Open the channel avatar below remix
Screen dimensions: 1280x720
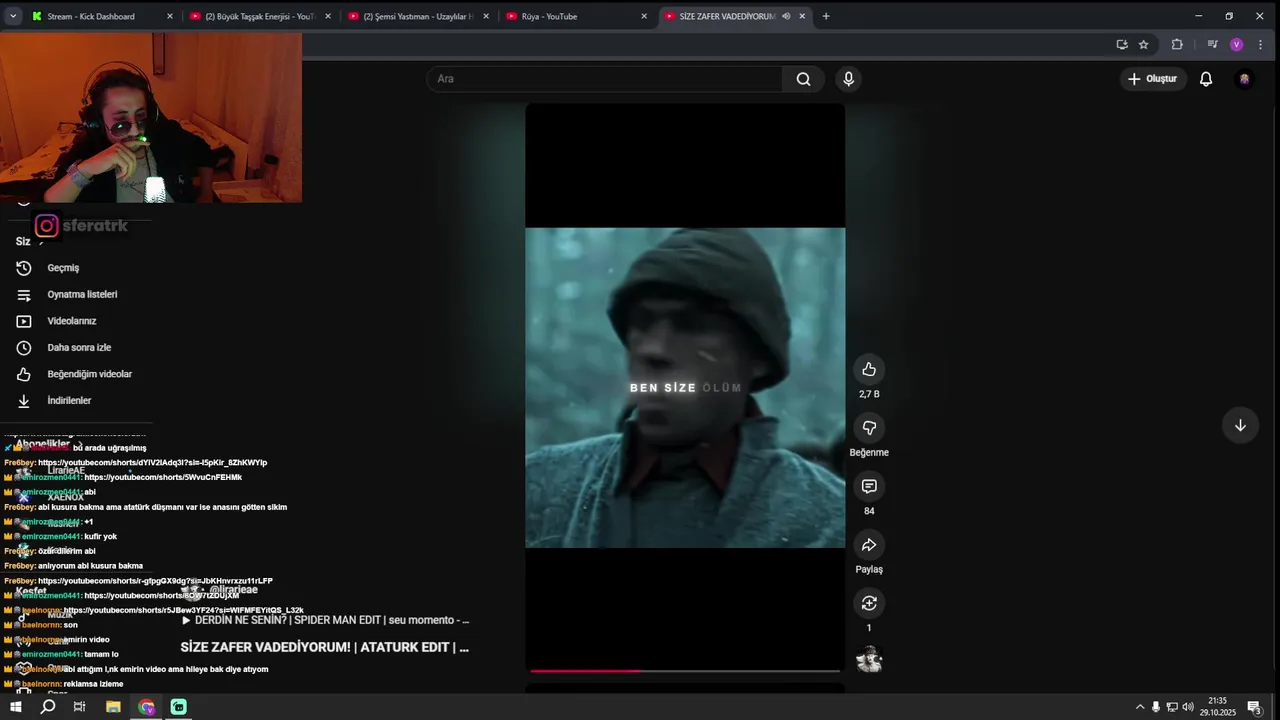(x=869, y=659)
